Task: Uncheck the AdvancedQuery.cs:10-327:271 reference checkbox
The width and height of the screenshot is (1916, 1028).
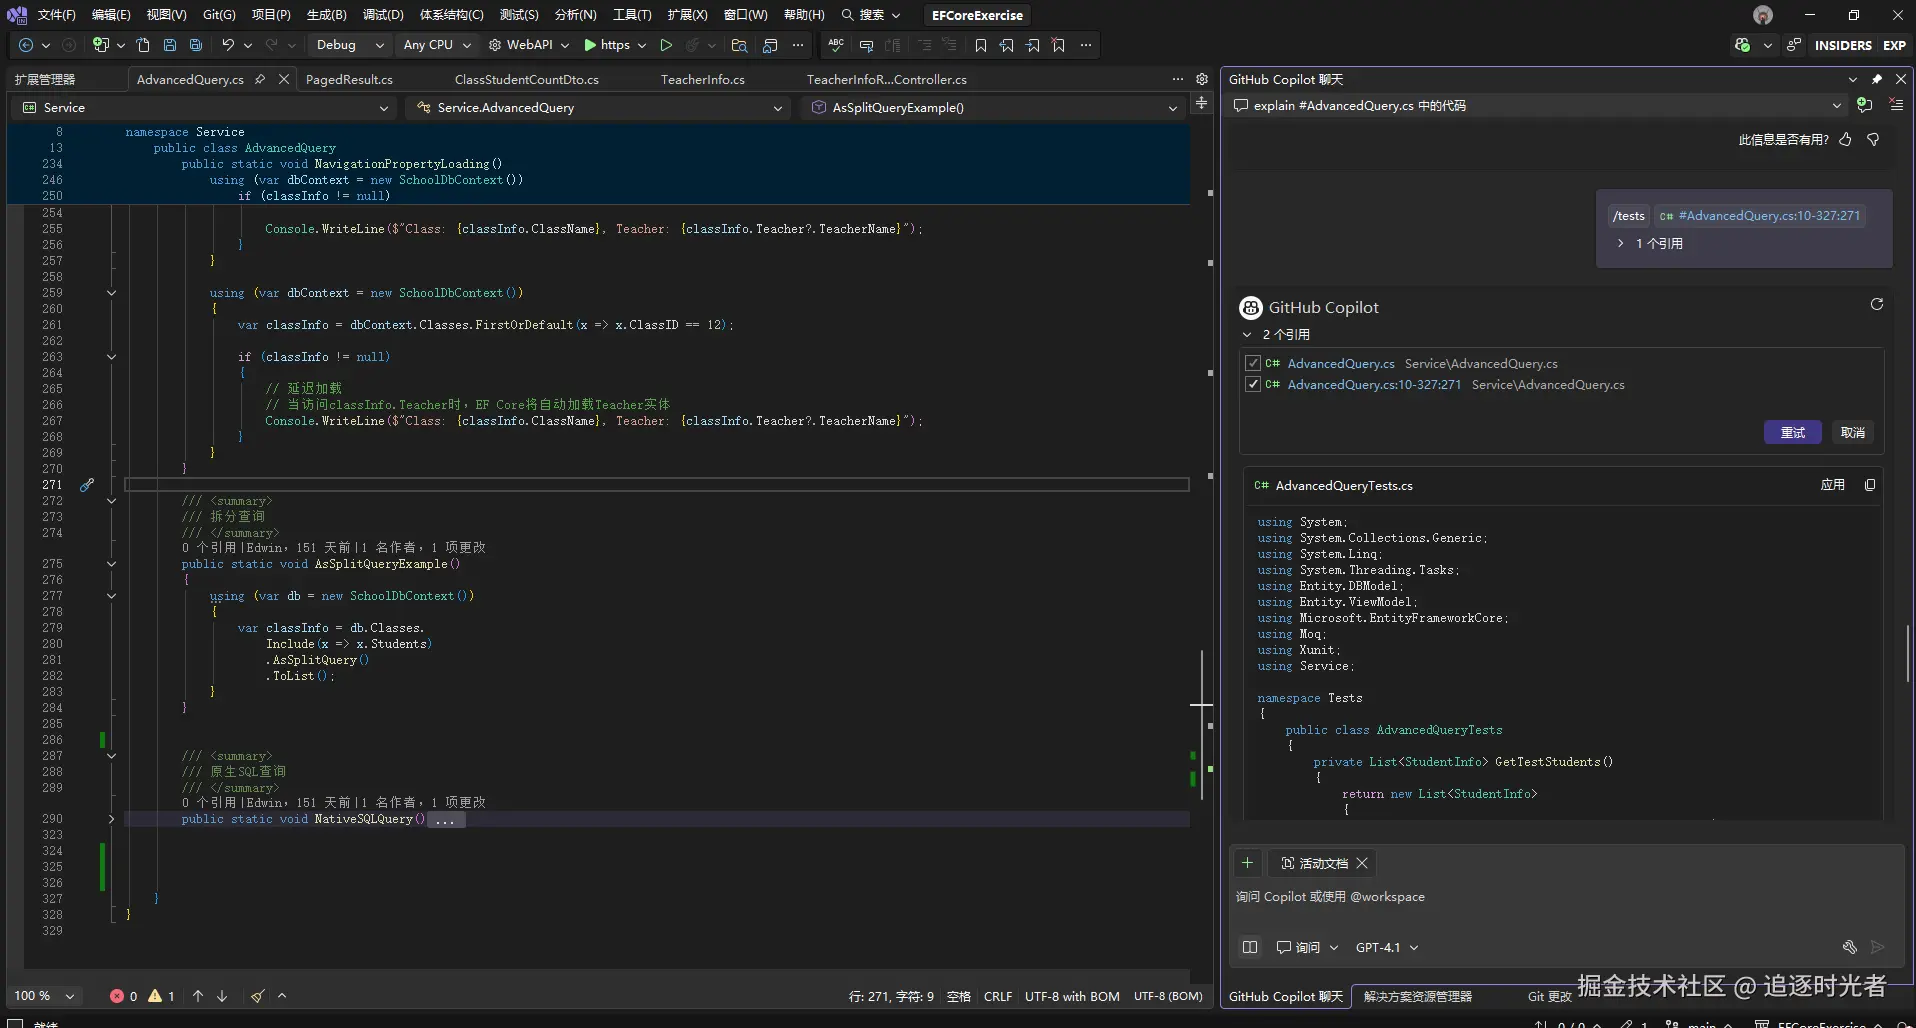Action: point(1253,384)
